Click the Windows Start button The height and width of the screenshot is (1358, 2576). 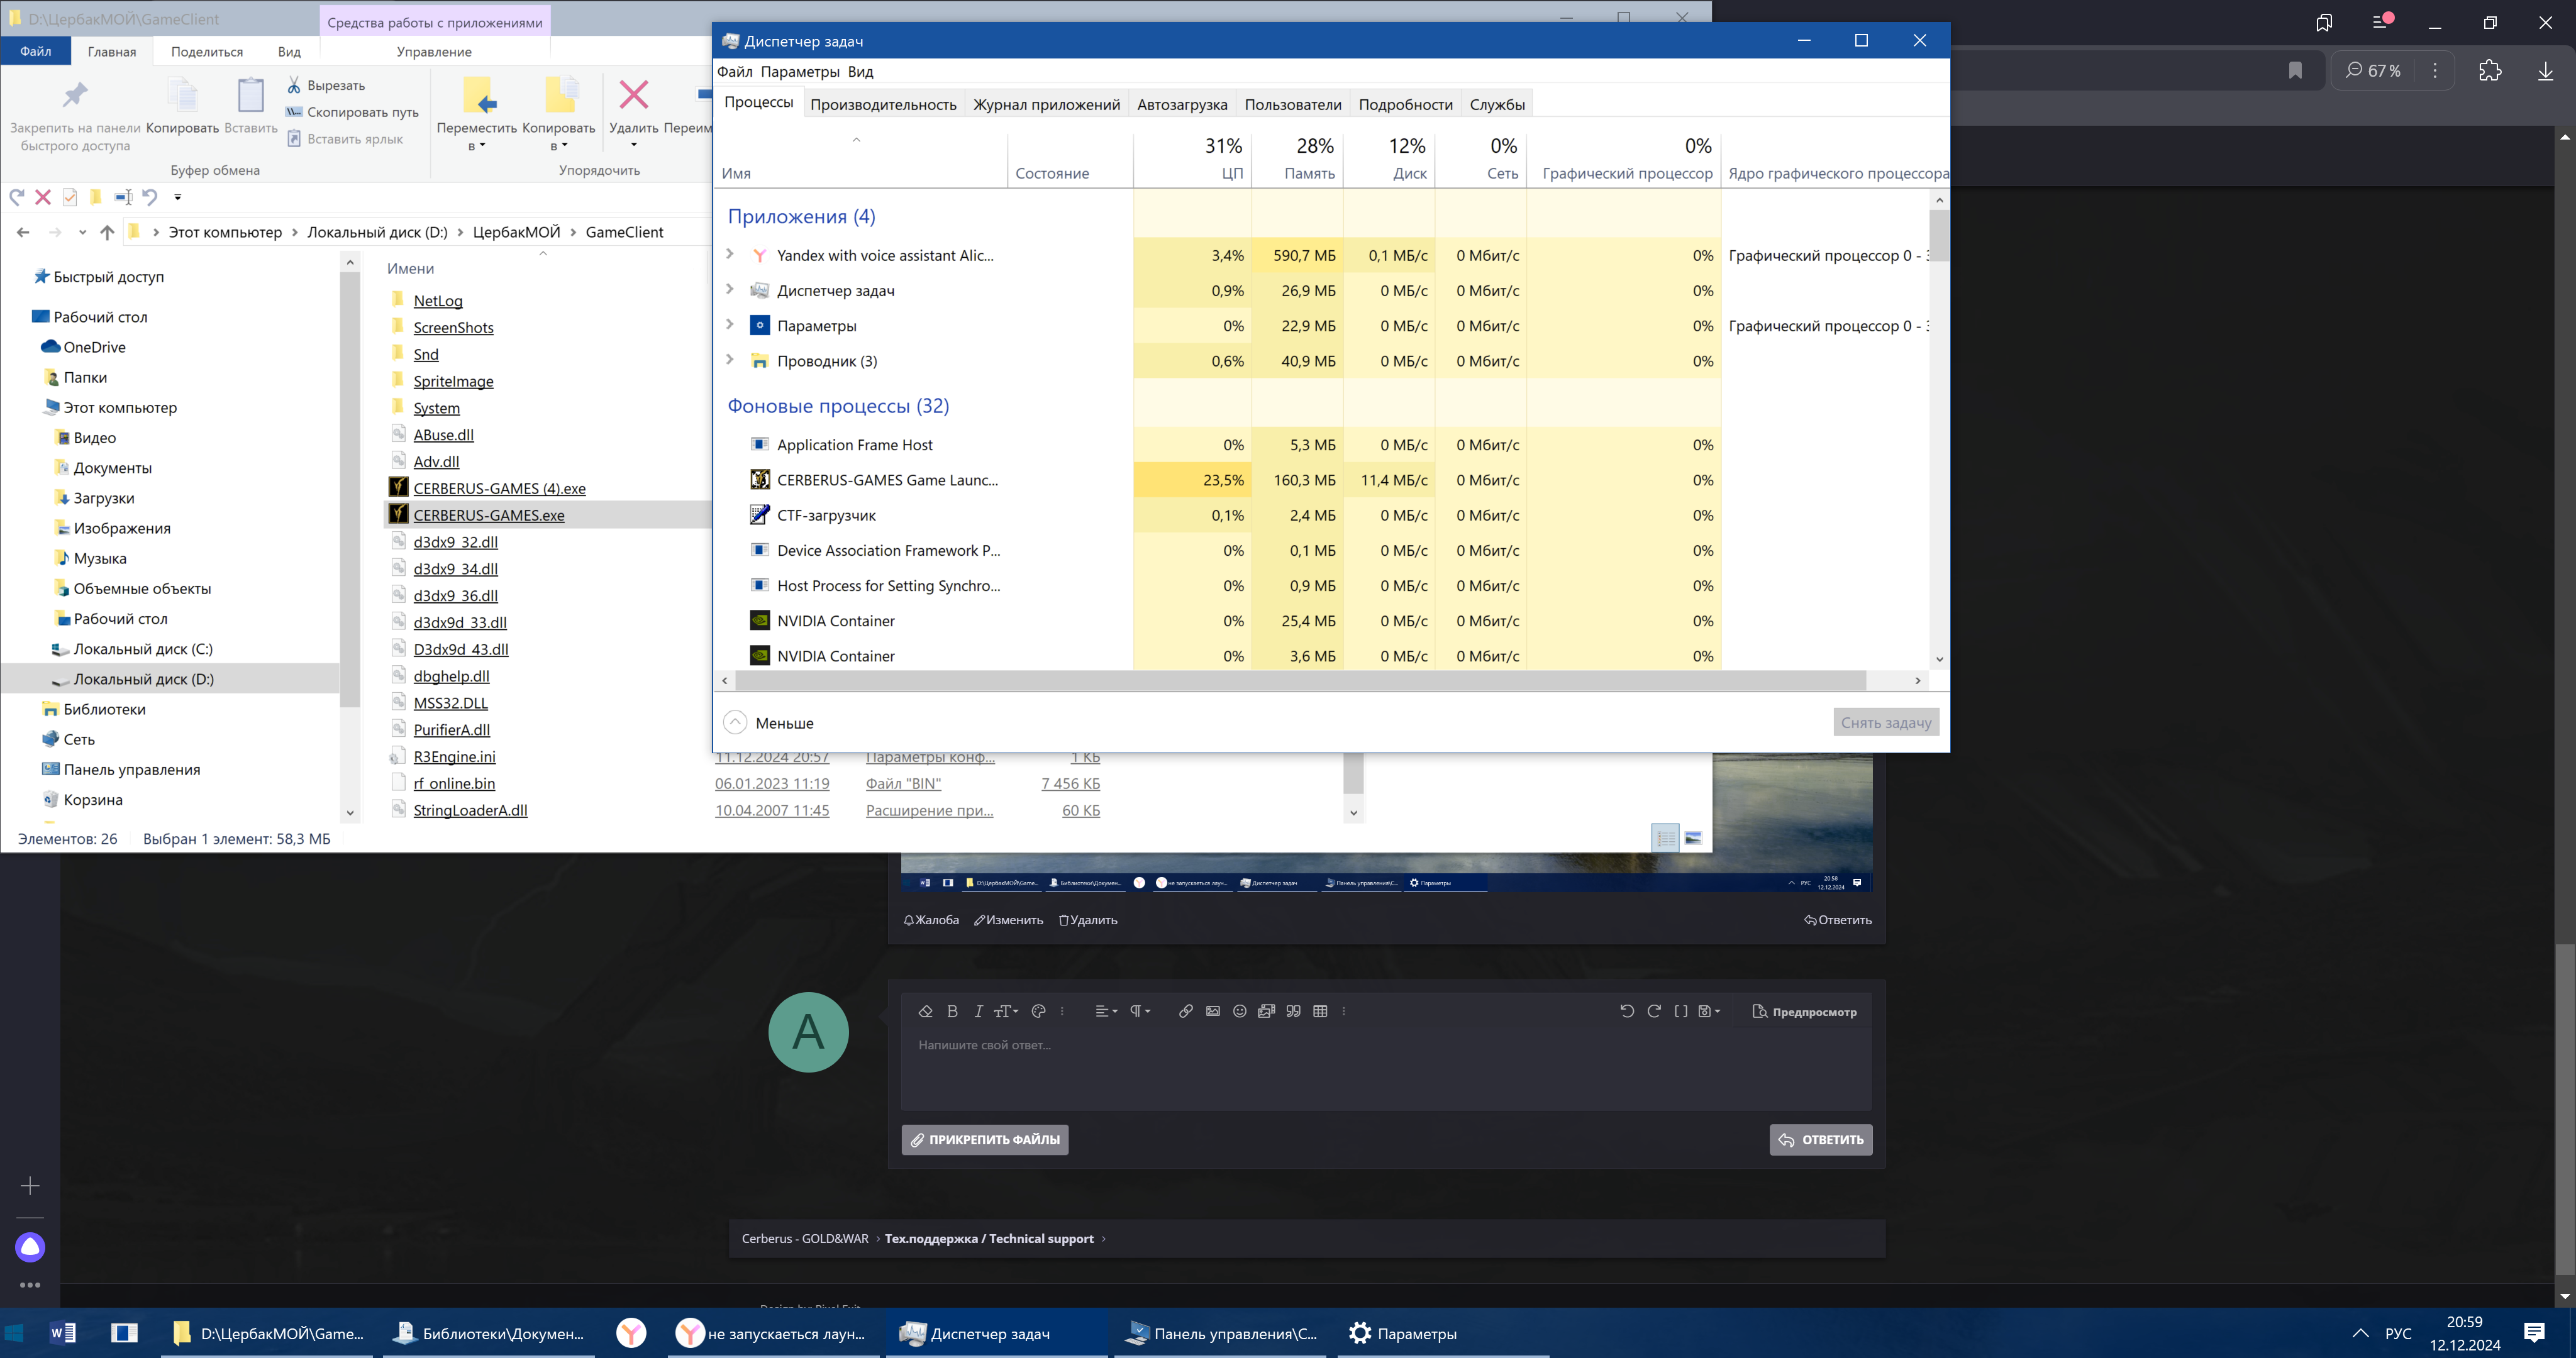pos(14,1333)
